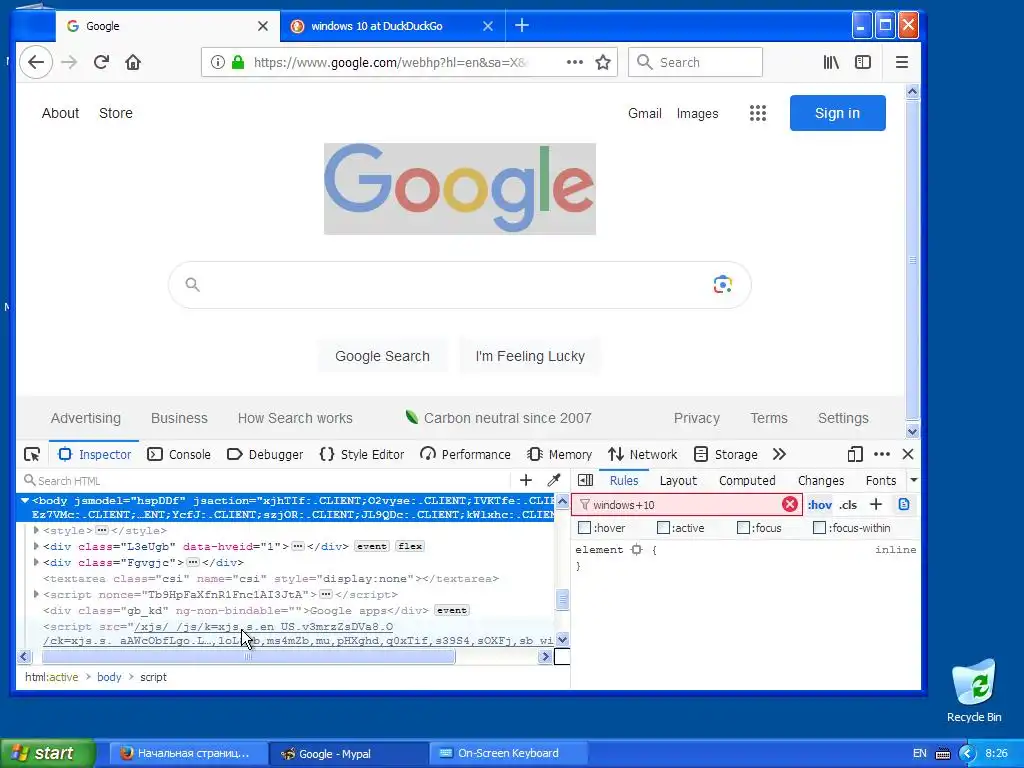Open the Network tab
The image size is (1024, 768).
pyautogui.click(x=643, y=454)
